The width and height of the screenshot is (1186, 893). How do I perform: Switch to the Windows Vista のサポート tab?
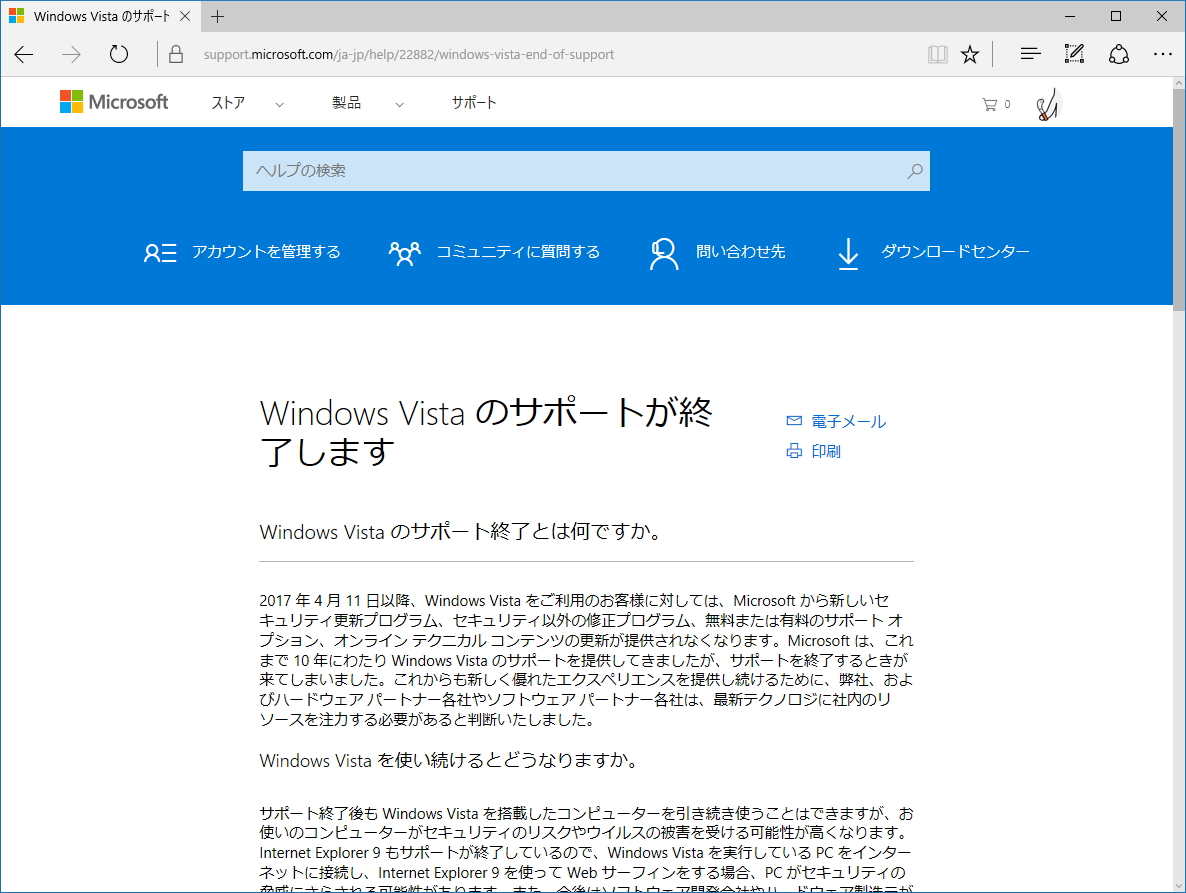(x=100, y=16)
